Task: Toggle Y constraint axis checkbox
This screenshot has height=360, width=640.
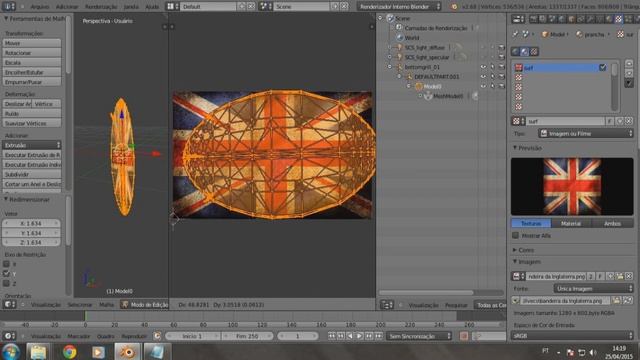Action: pyautogui.click(x=6, y=274)
